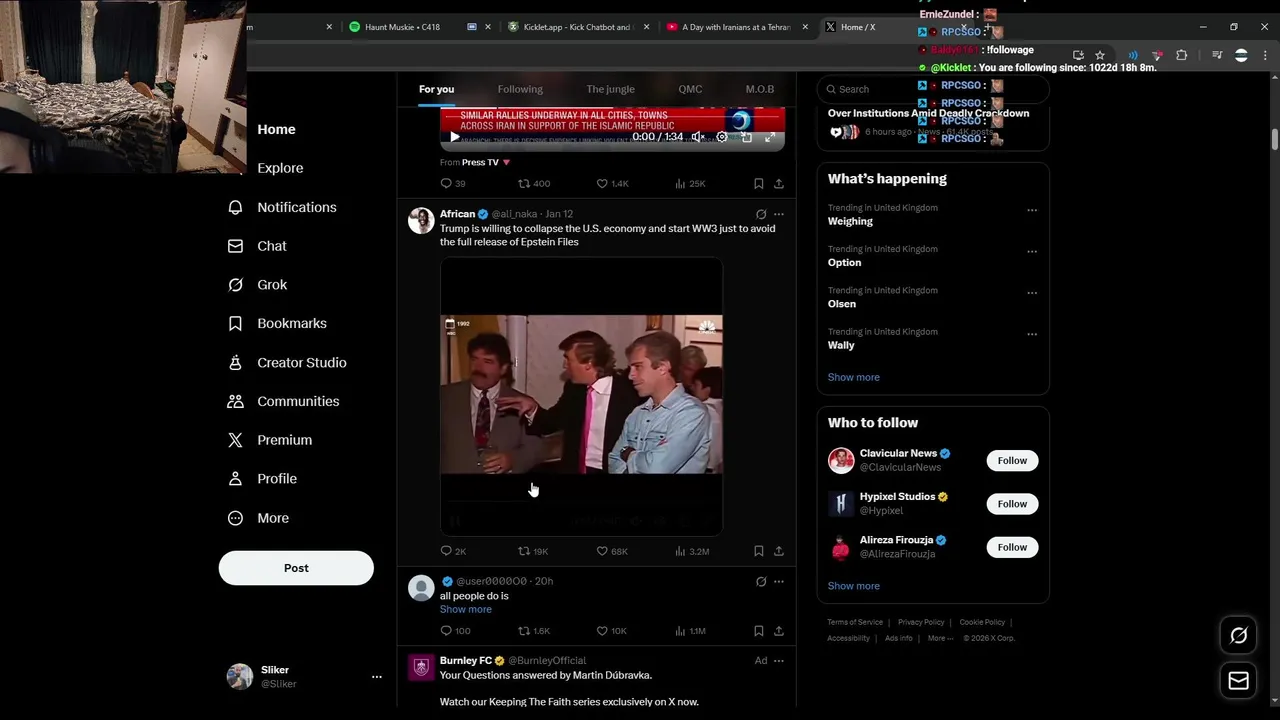Open the Privacy Policy footer link
This screenshot has height=720, width=1280.
pos(921,622)
